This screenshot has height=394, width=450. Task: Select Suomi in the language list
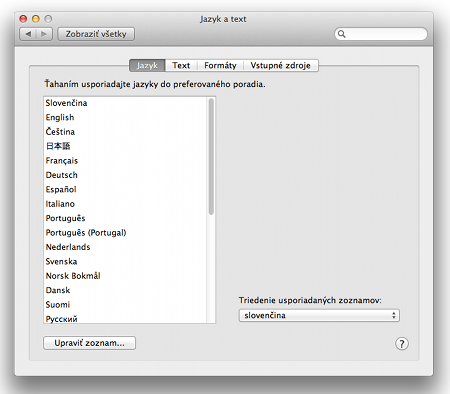(x=125, y=305)
